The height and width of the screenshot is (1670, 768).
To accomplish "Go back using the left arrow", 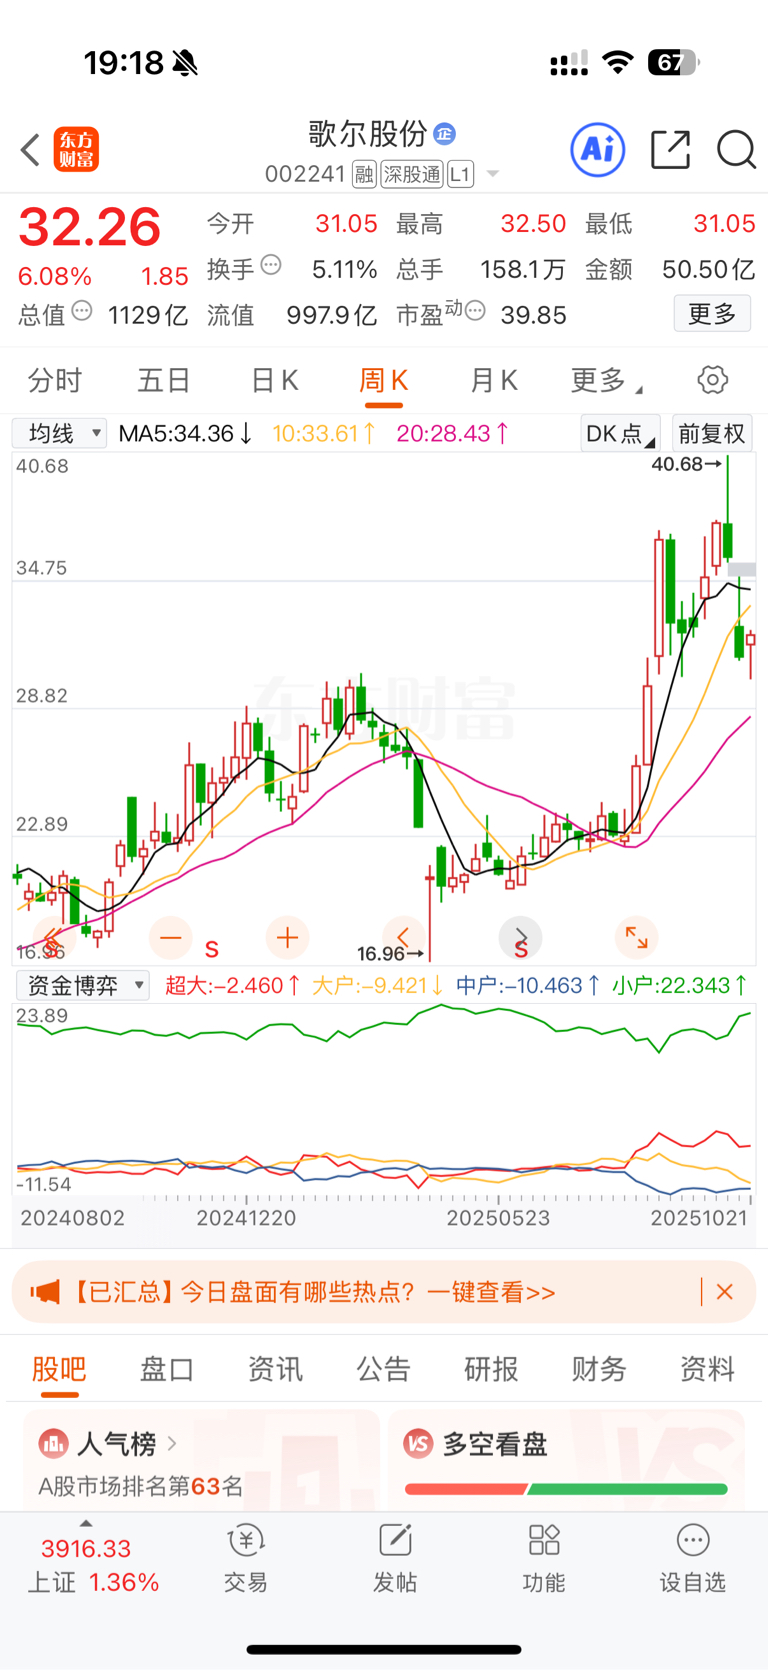I will [30, 150].
